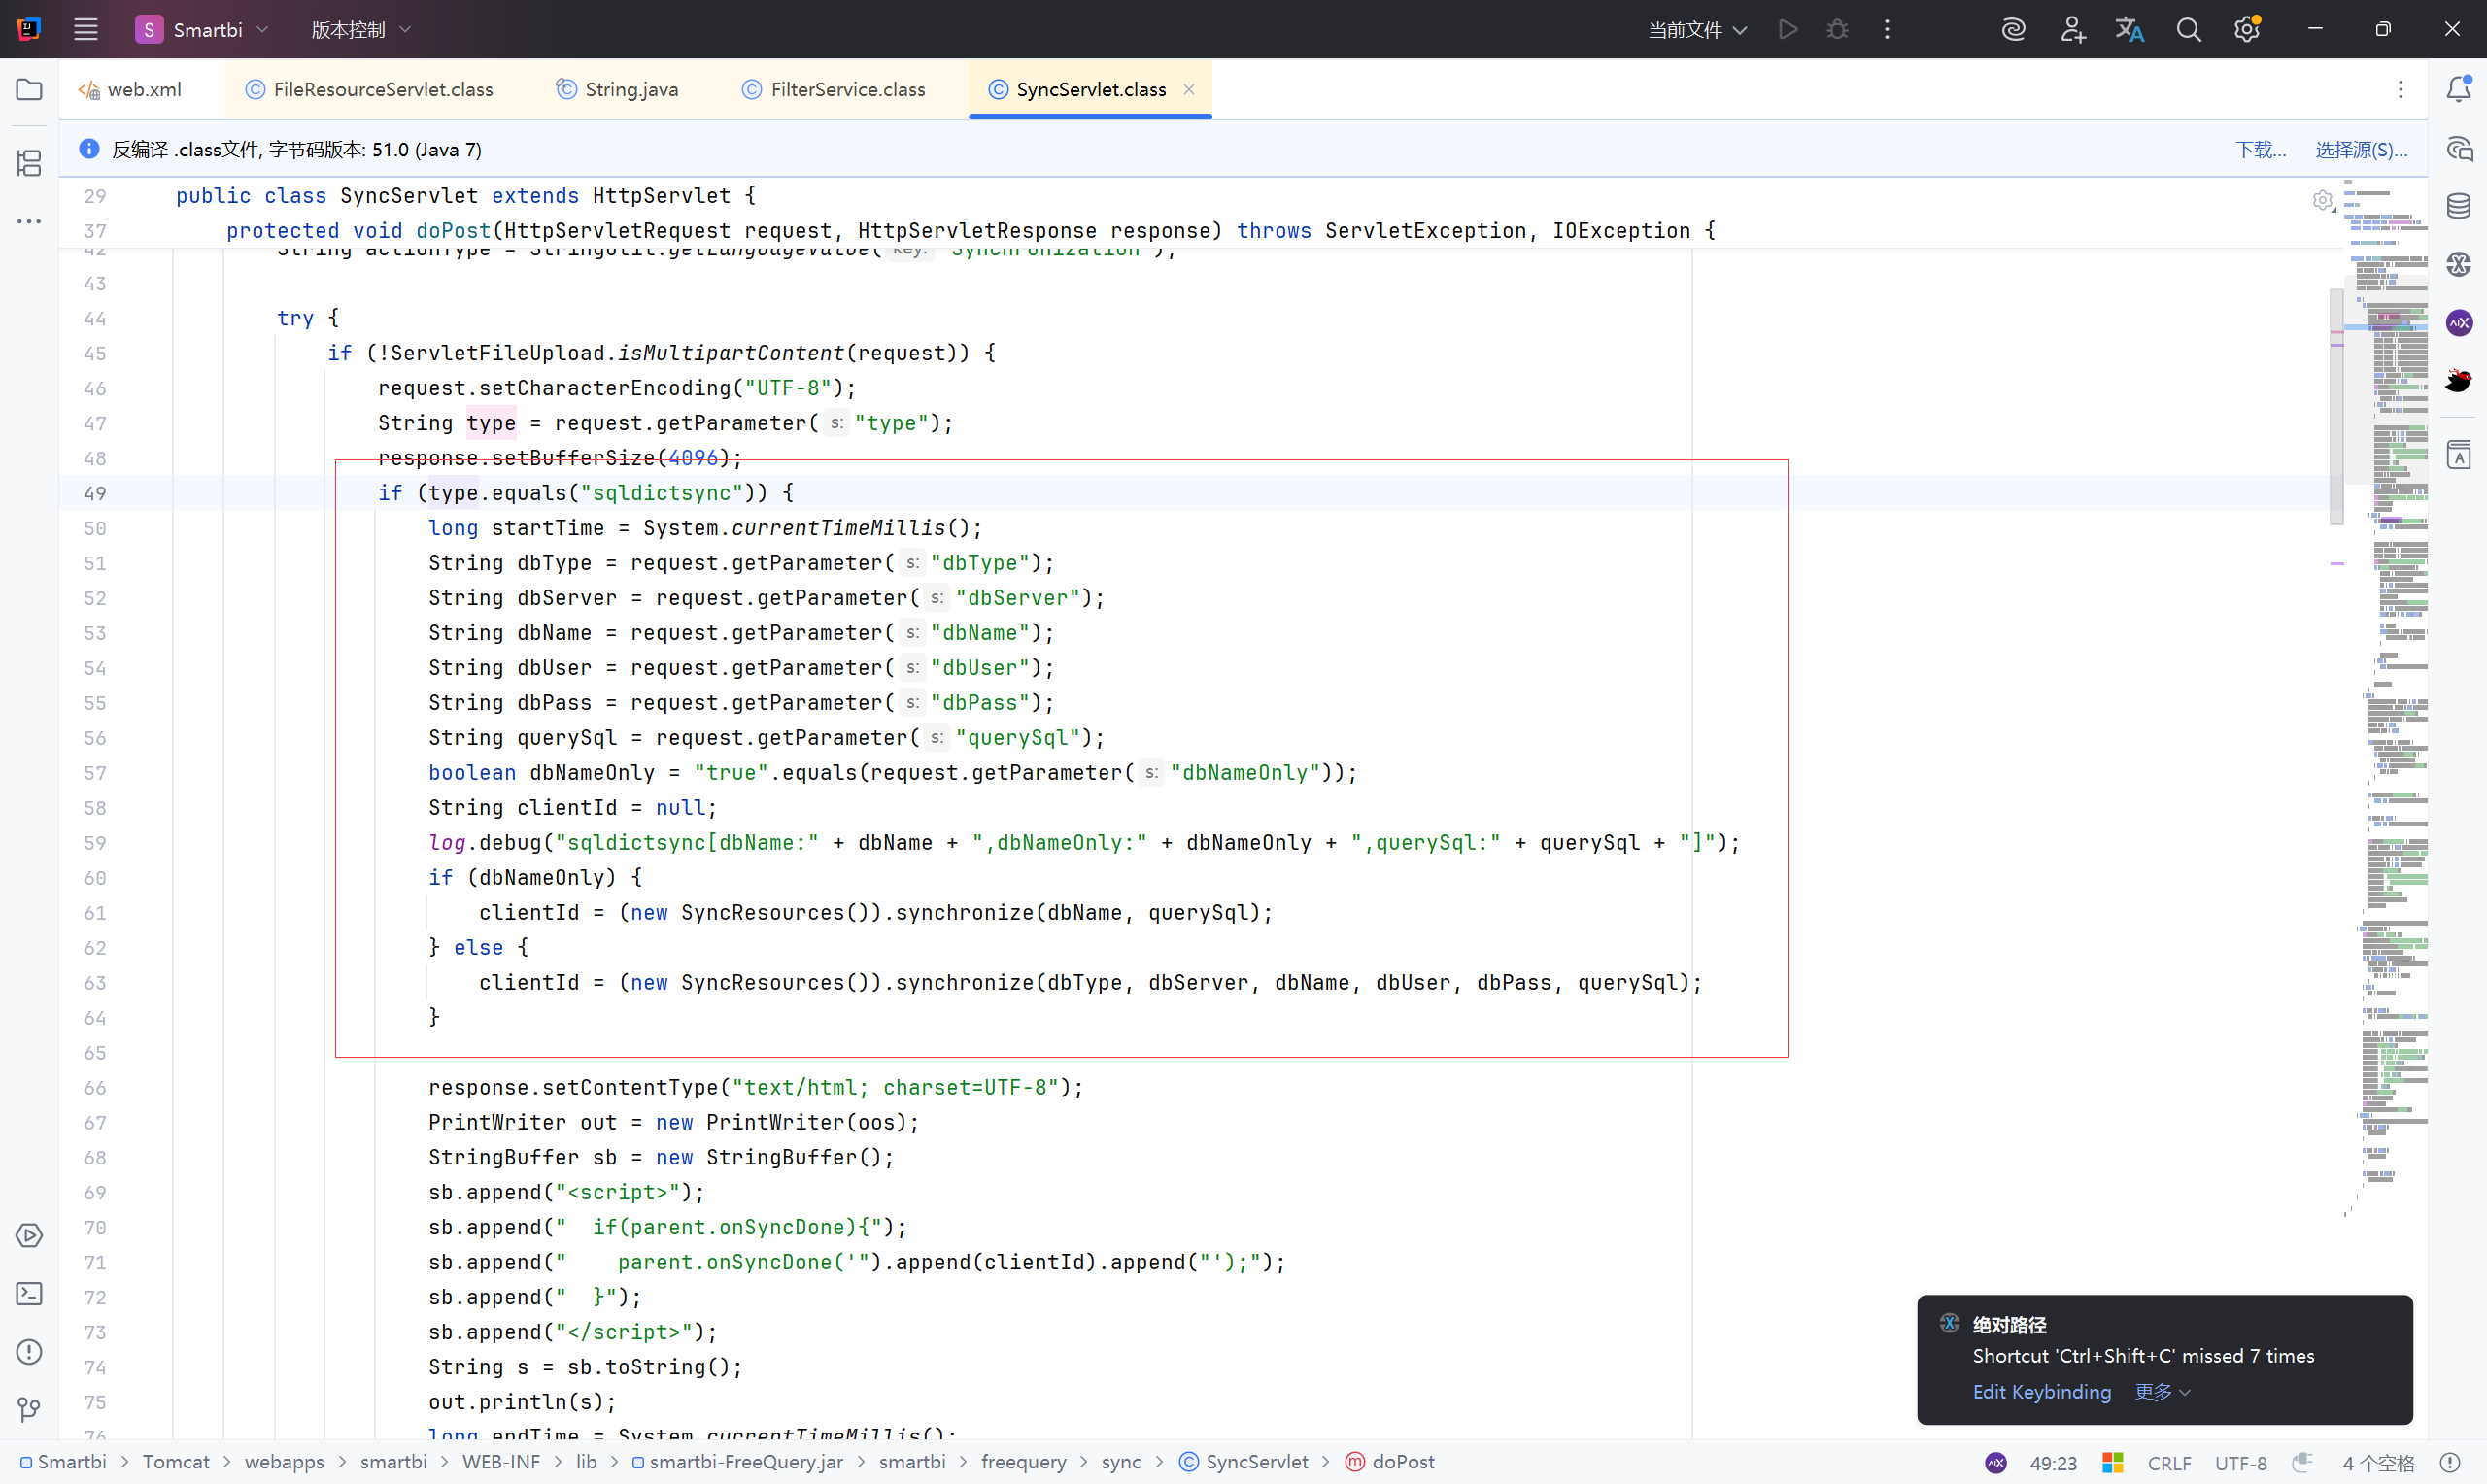Open the 当前文件 run configuration dropdown
Viewport: 2487px width, 1484px height.
click(x=1697, y=30)
